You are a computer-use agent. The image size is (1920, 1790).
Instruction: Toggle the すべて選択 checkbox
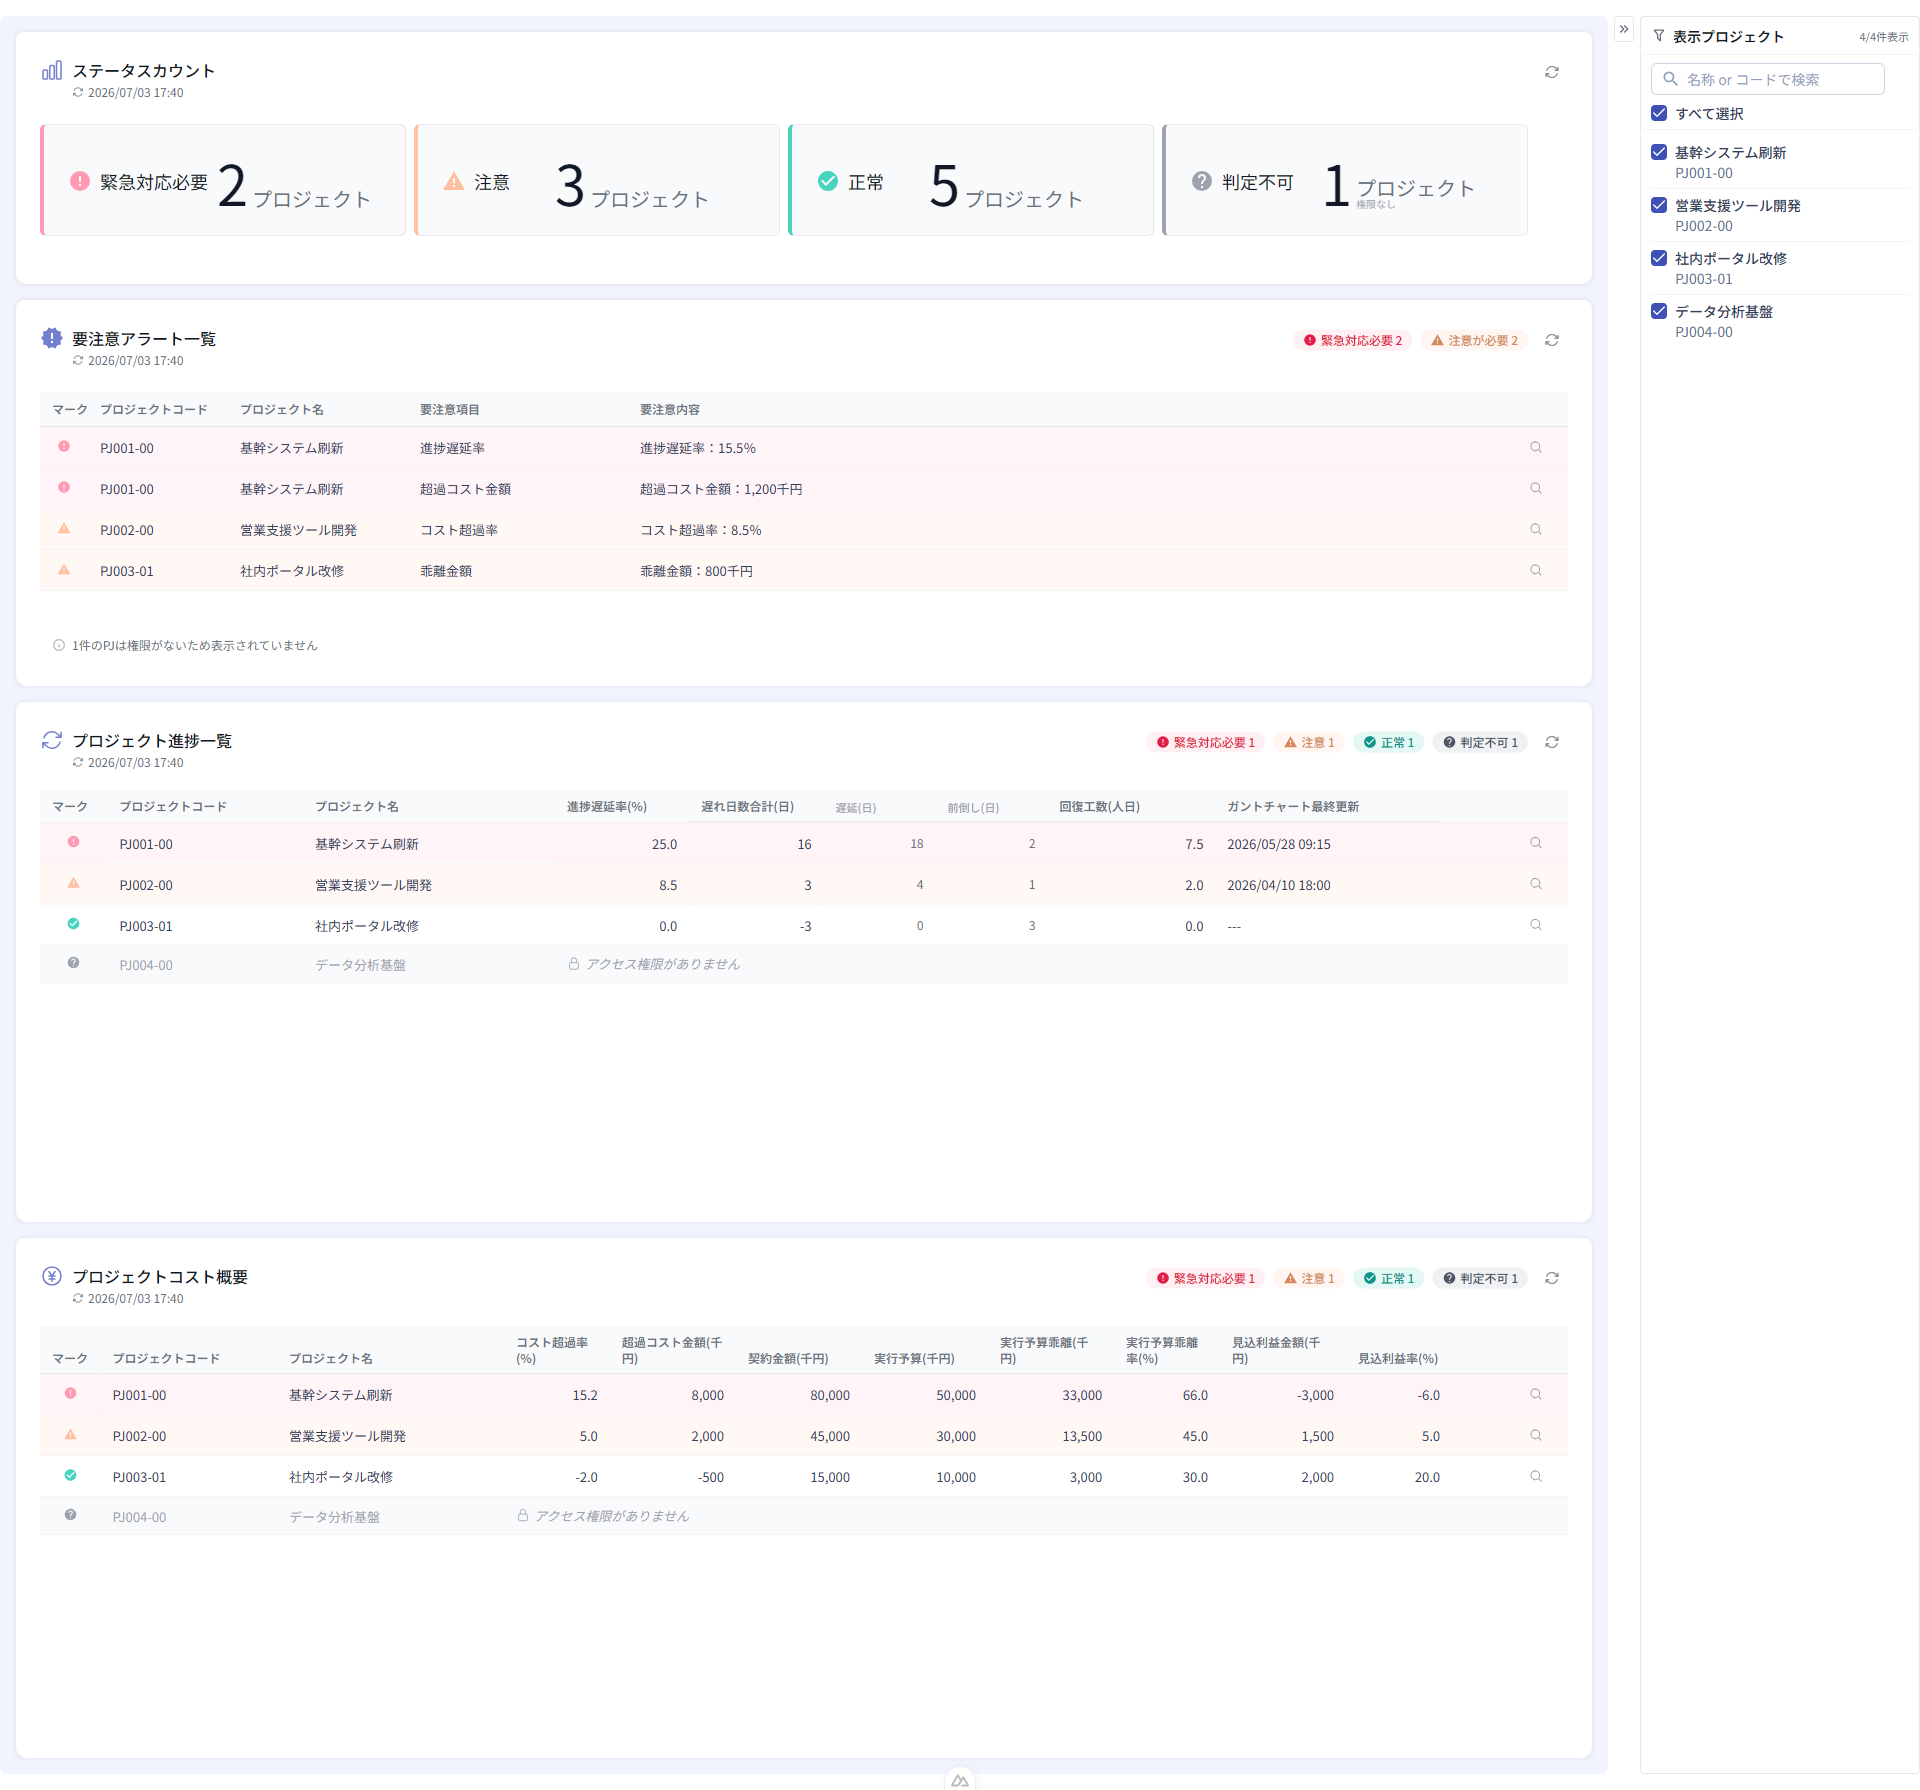1658,113
